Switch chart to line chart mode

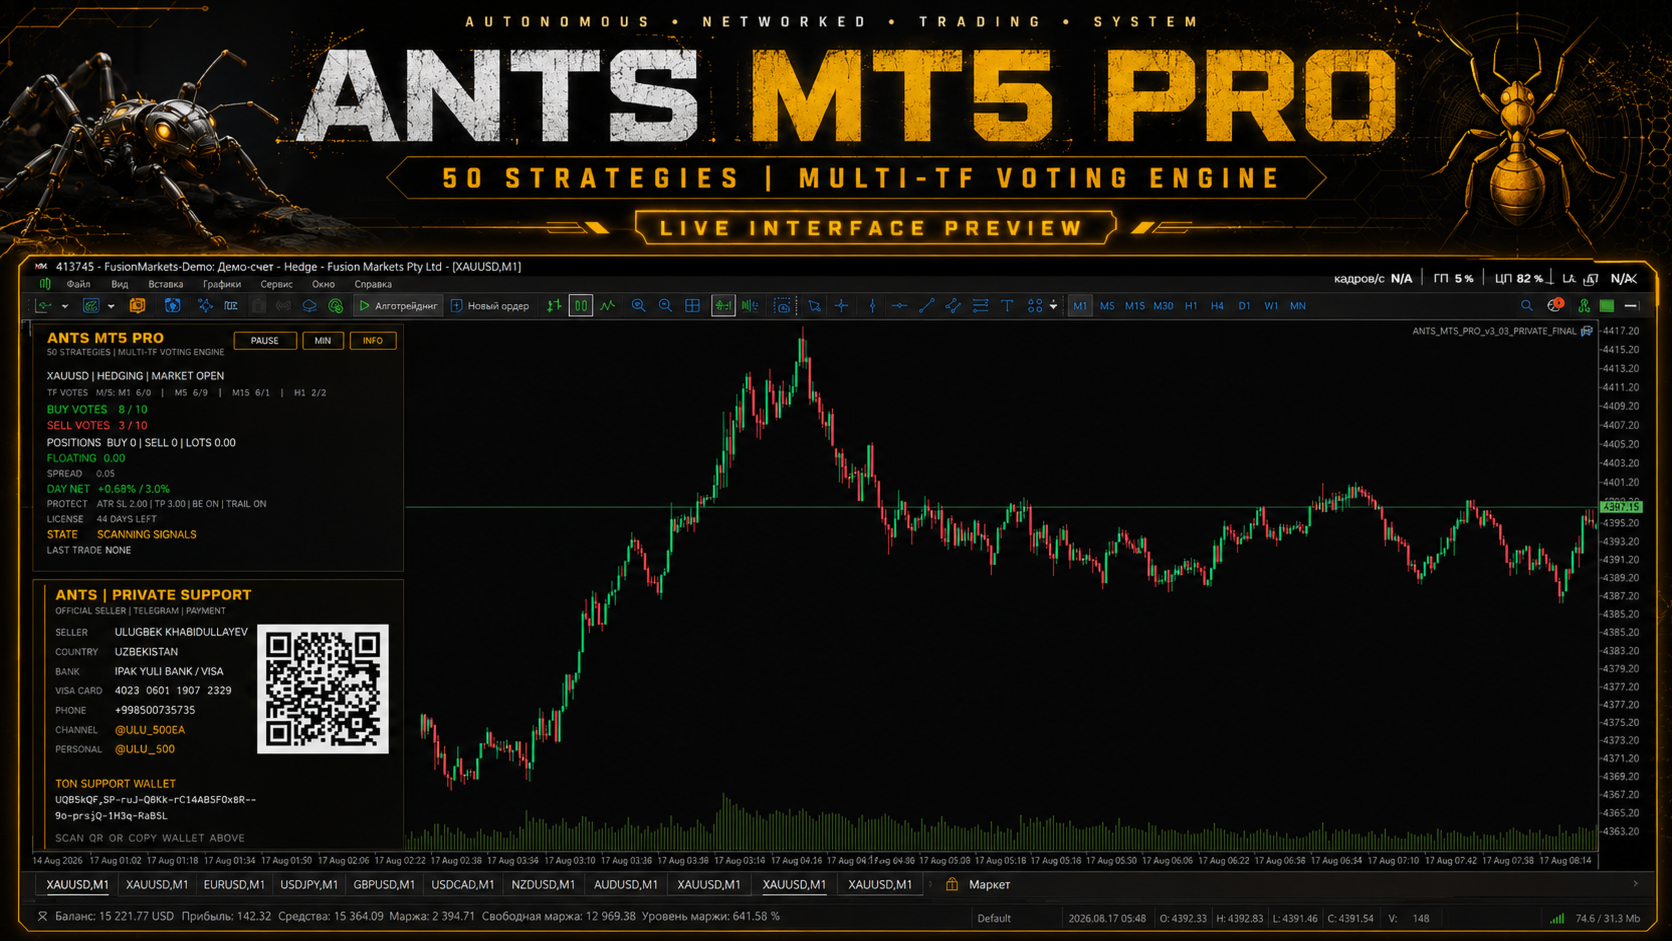(608, 306)
